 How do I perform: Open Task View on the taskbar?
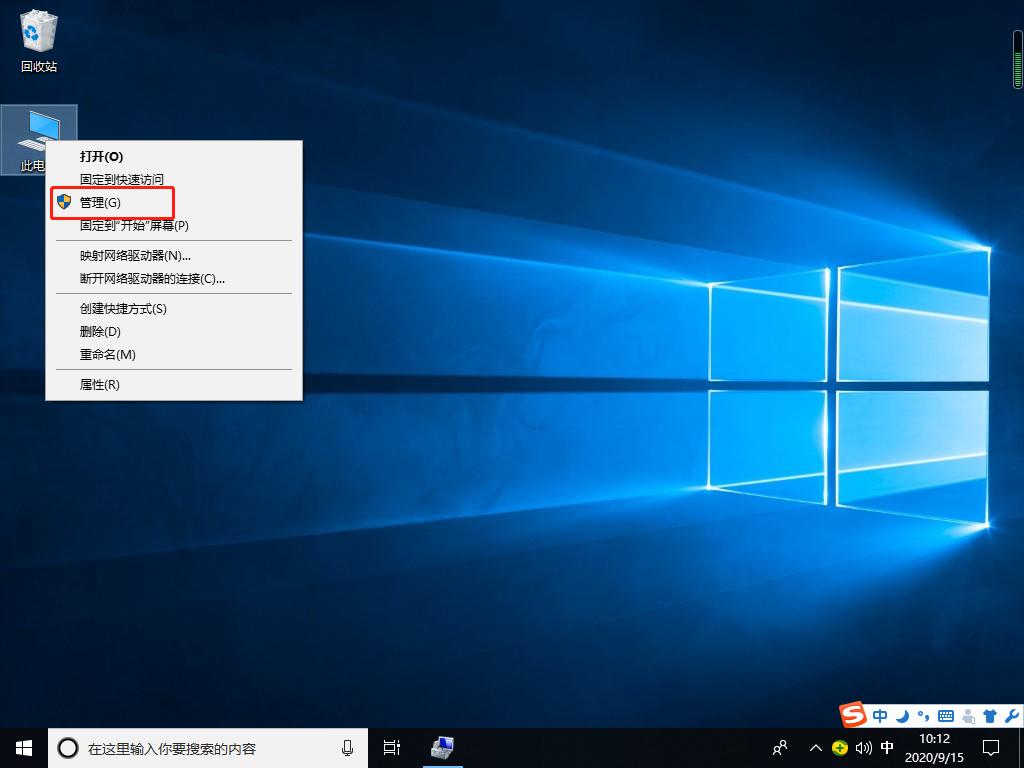coord(391,748)
